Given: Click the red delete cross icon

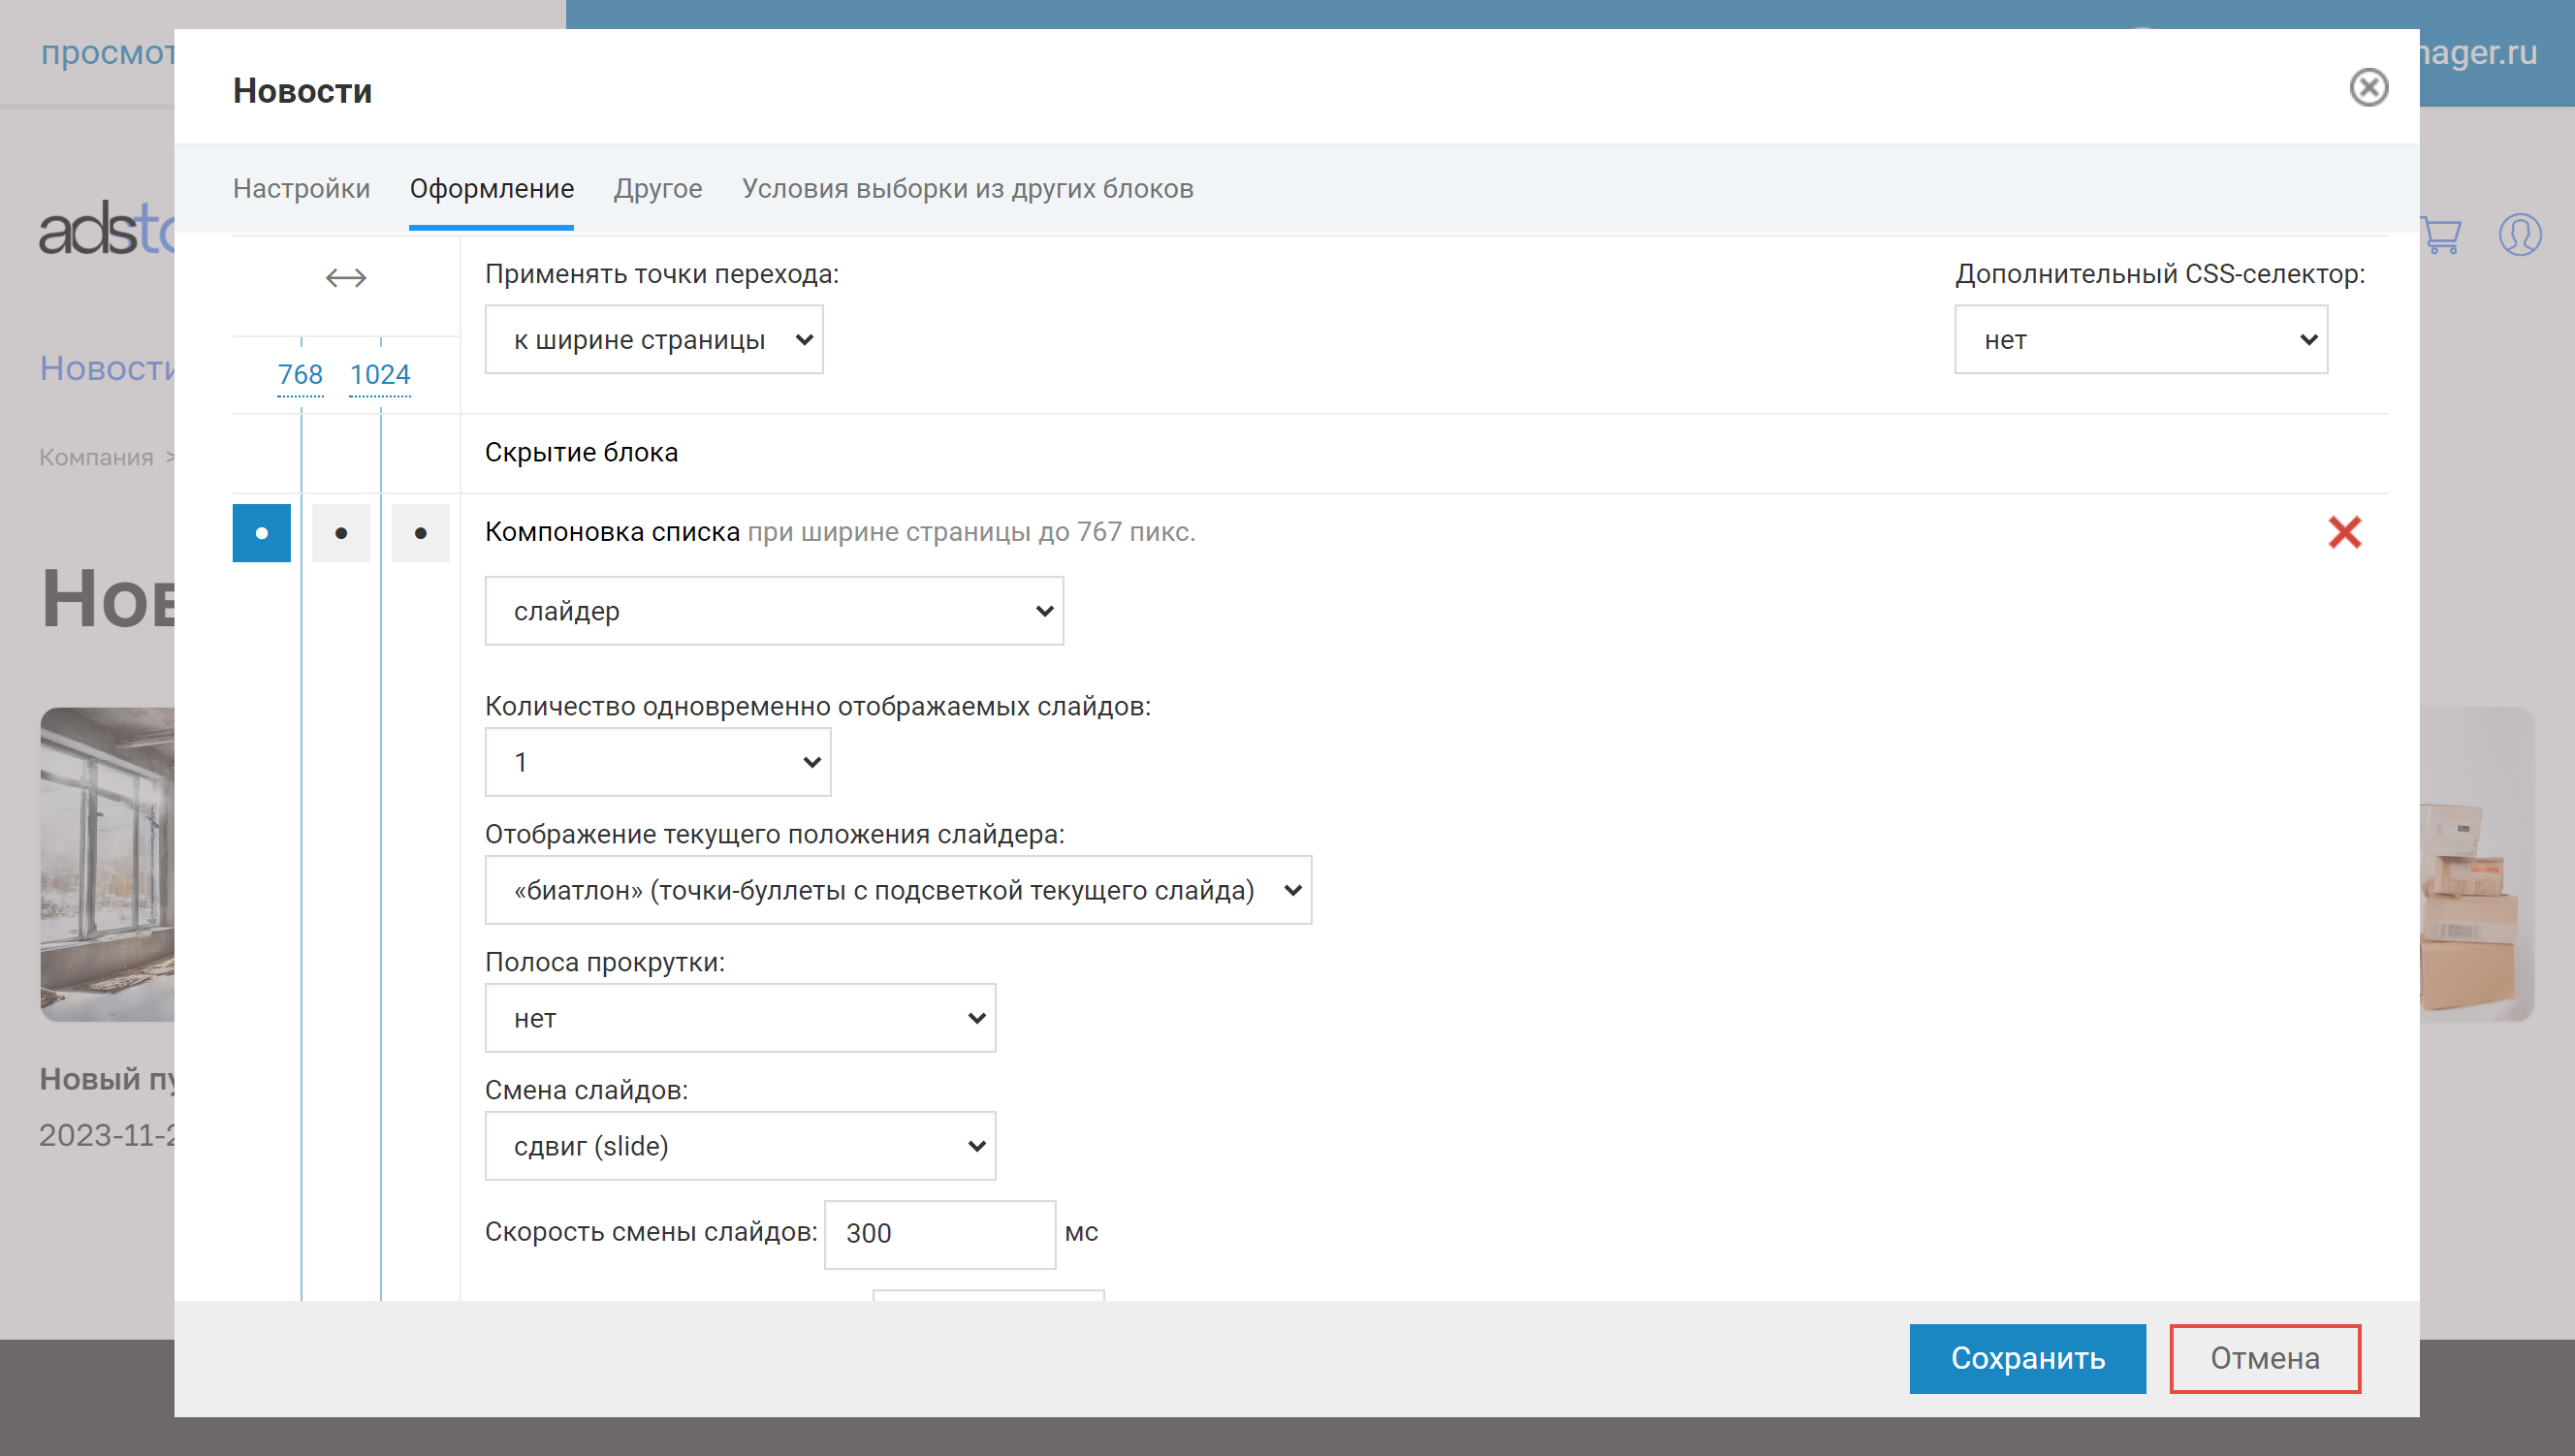Looking at the screenshot, I should click(x=2343, y=532).
